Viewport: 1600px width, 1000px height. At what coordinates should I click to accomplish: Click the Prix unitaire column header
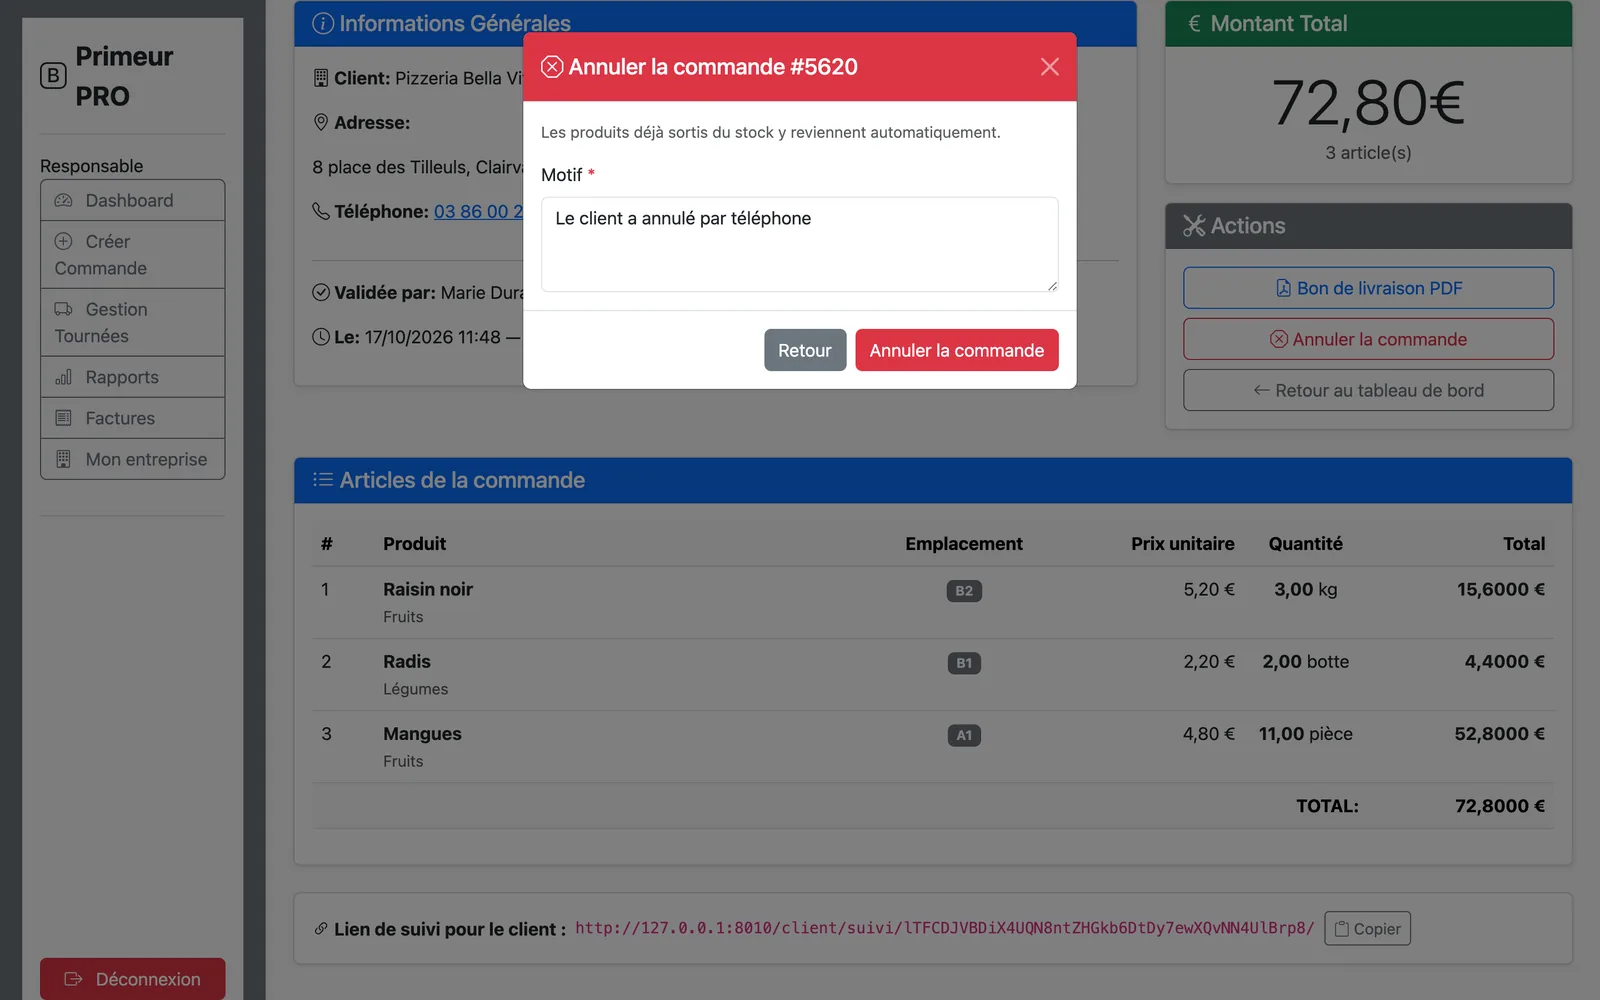1182,543
